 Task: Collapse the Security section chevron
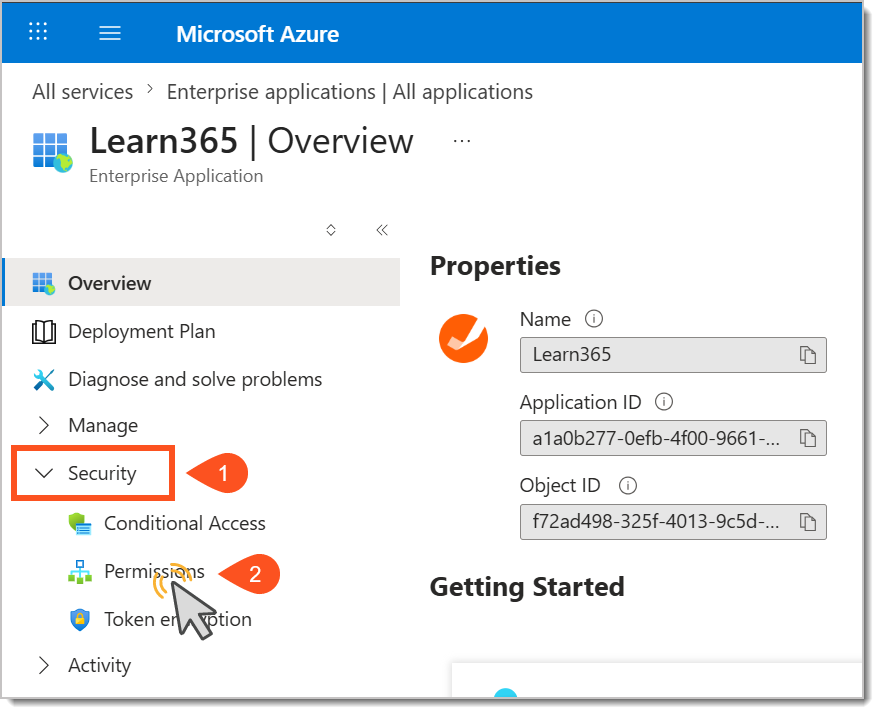pos(44,474)
